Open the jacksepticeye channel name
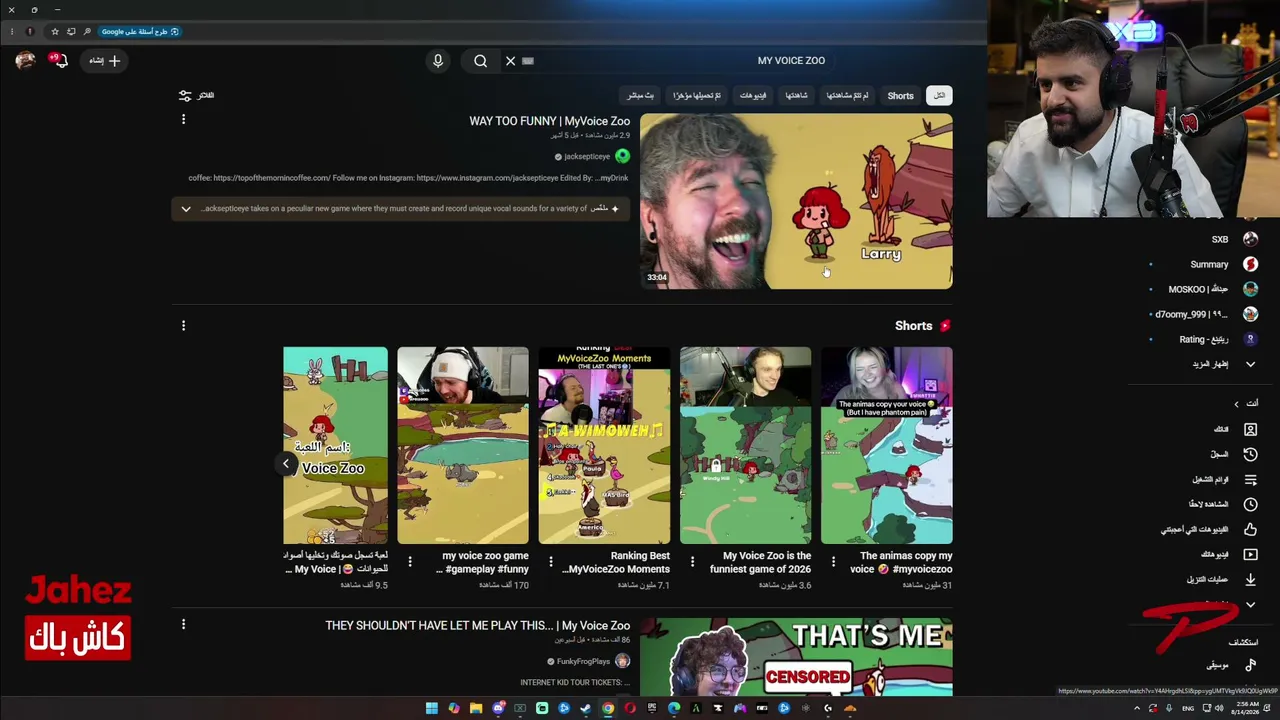 [586, 157]
